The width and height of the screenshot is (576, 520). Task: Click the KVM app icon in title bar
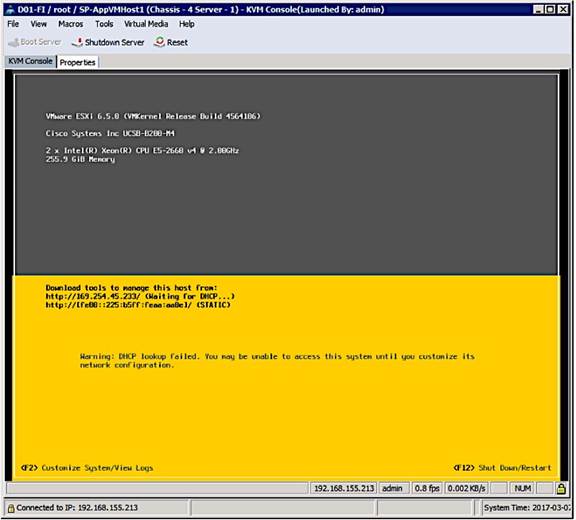click(x=10, y=10)
